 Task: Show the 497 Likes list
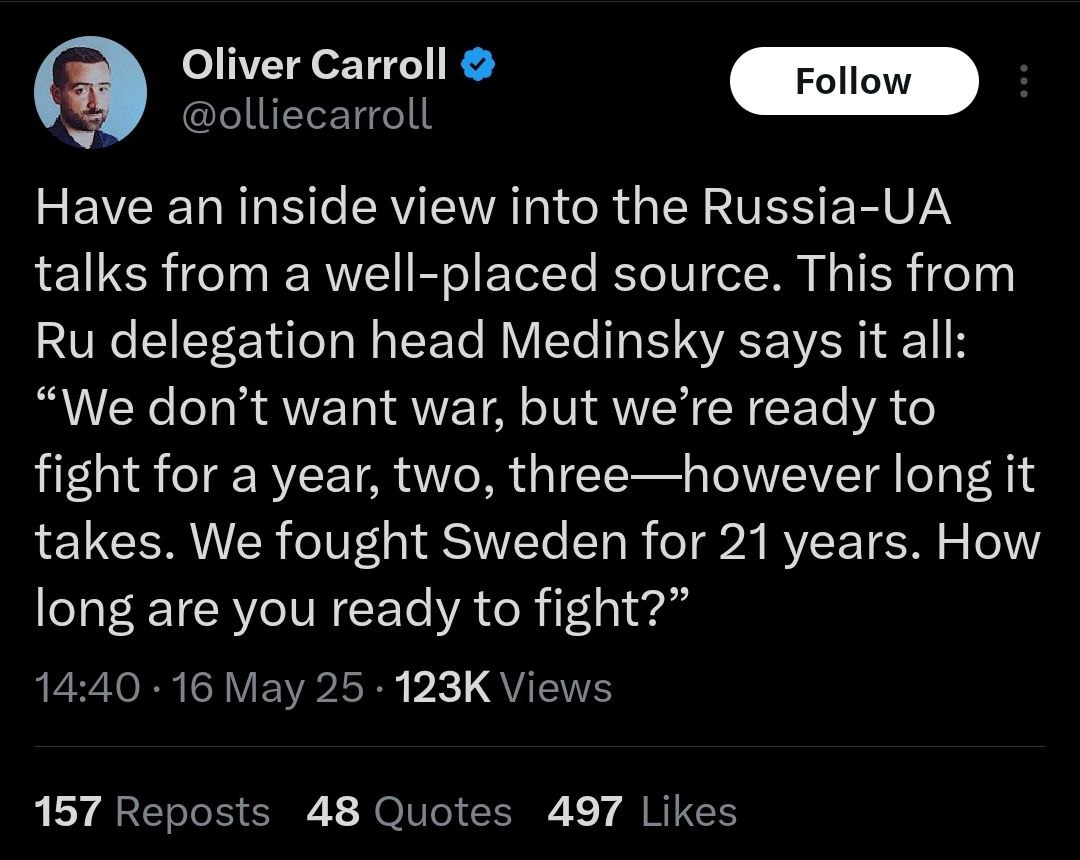(x=642, y=811)
